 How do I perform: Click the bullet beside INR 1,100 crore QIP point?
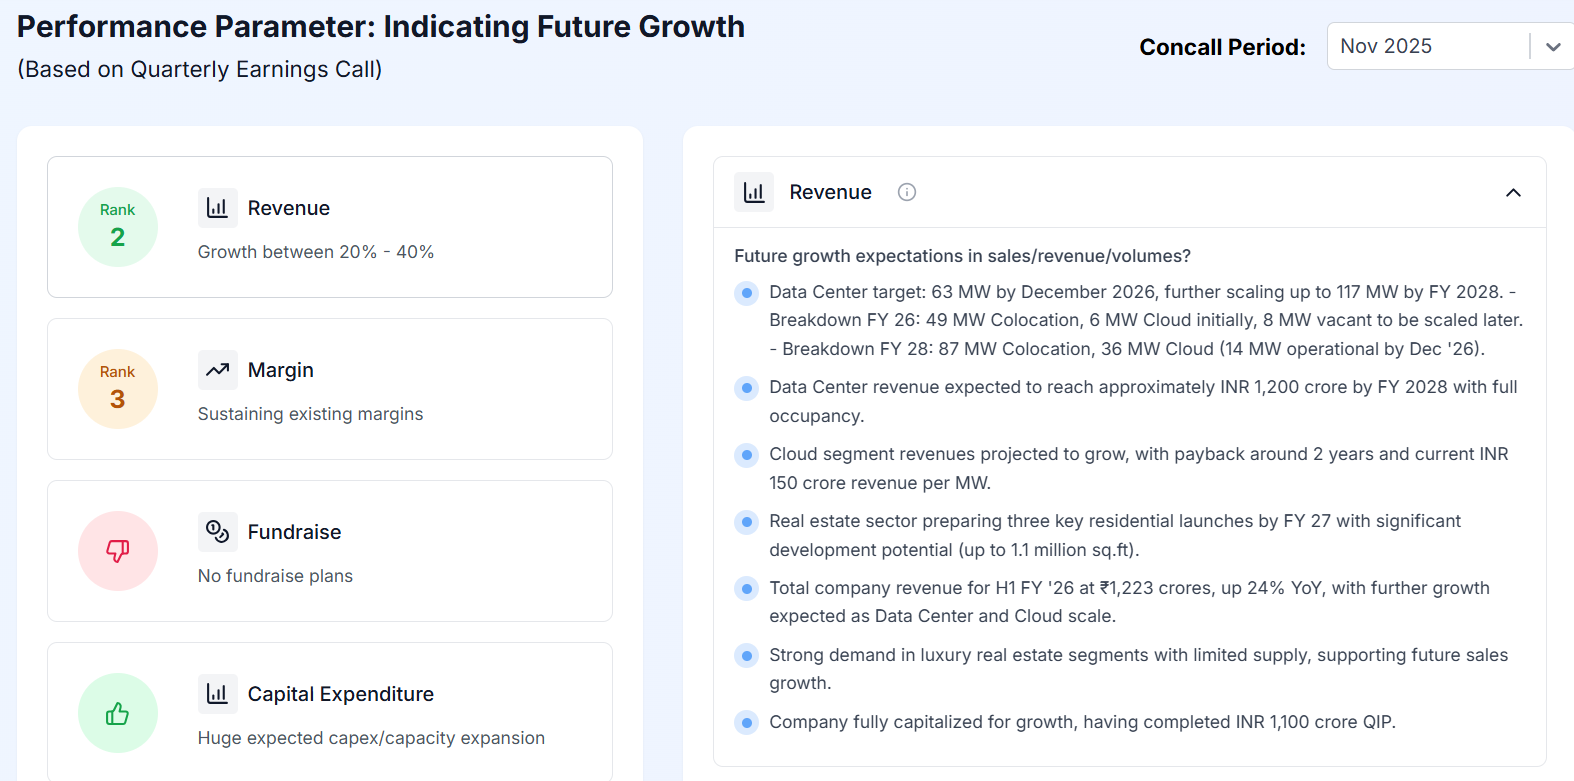click(x=747, y=722)
